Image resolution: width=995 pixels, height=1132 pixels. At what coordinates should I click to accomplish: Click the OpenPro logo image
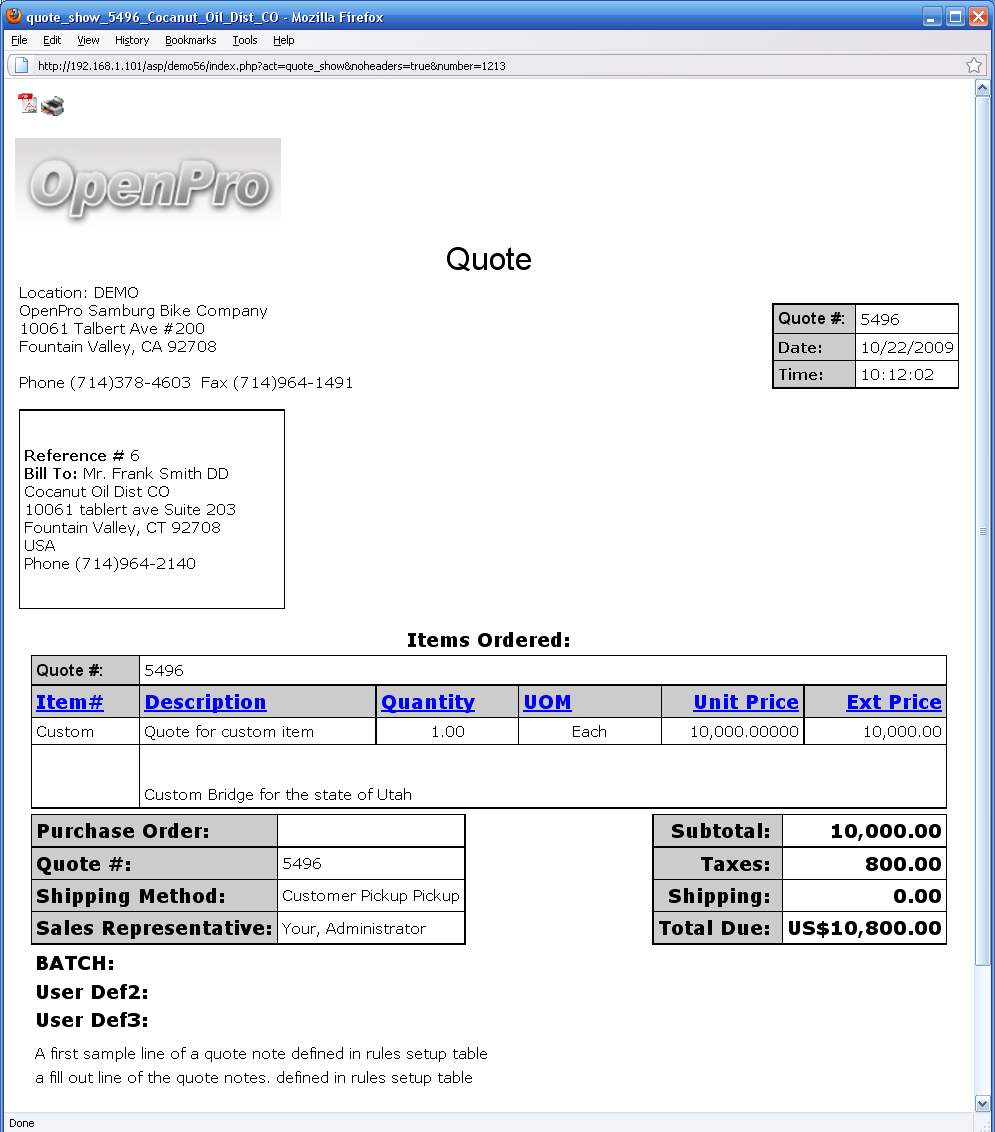[148, 181]
